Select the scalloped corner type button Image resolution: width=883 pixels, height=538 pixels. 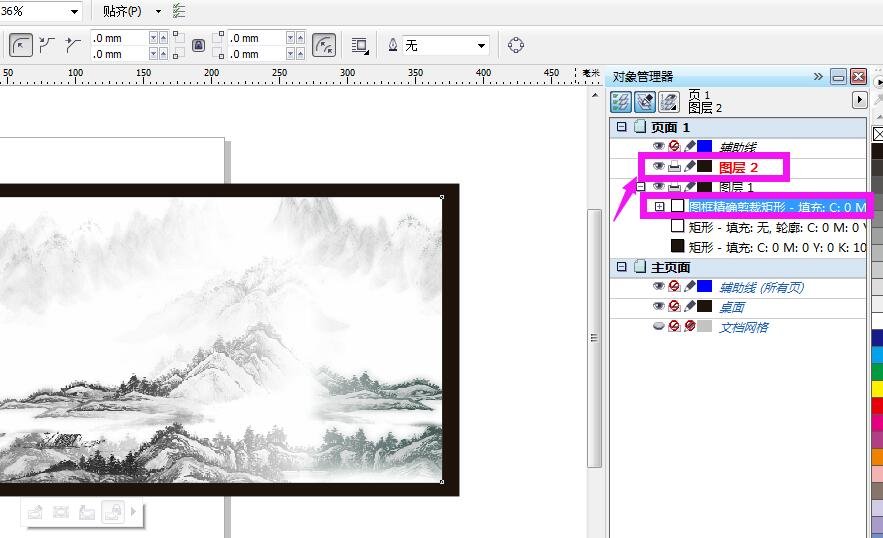pos(47,45)
